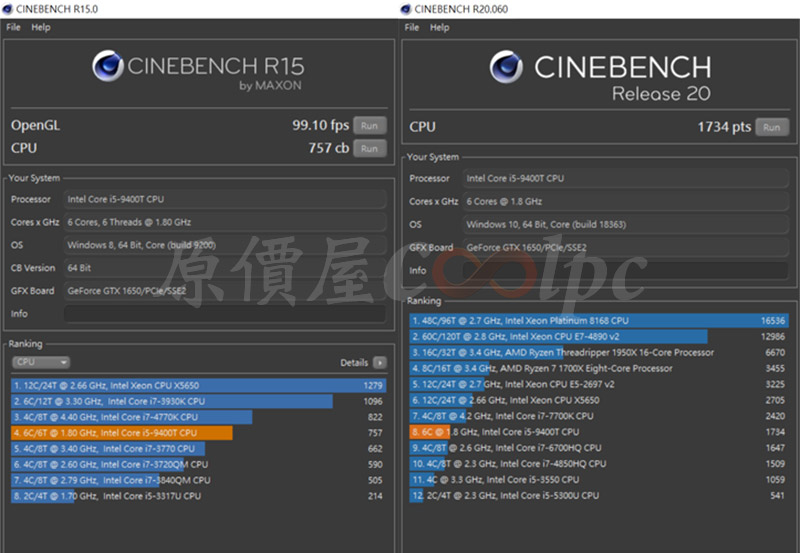Run the CPU test in Cinebench R20
The image size is (800, 553).
[772, 127]
